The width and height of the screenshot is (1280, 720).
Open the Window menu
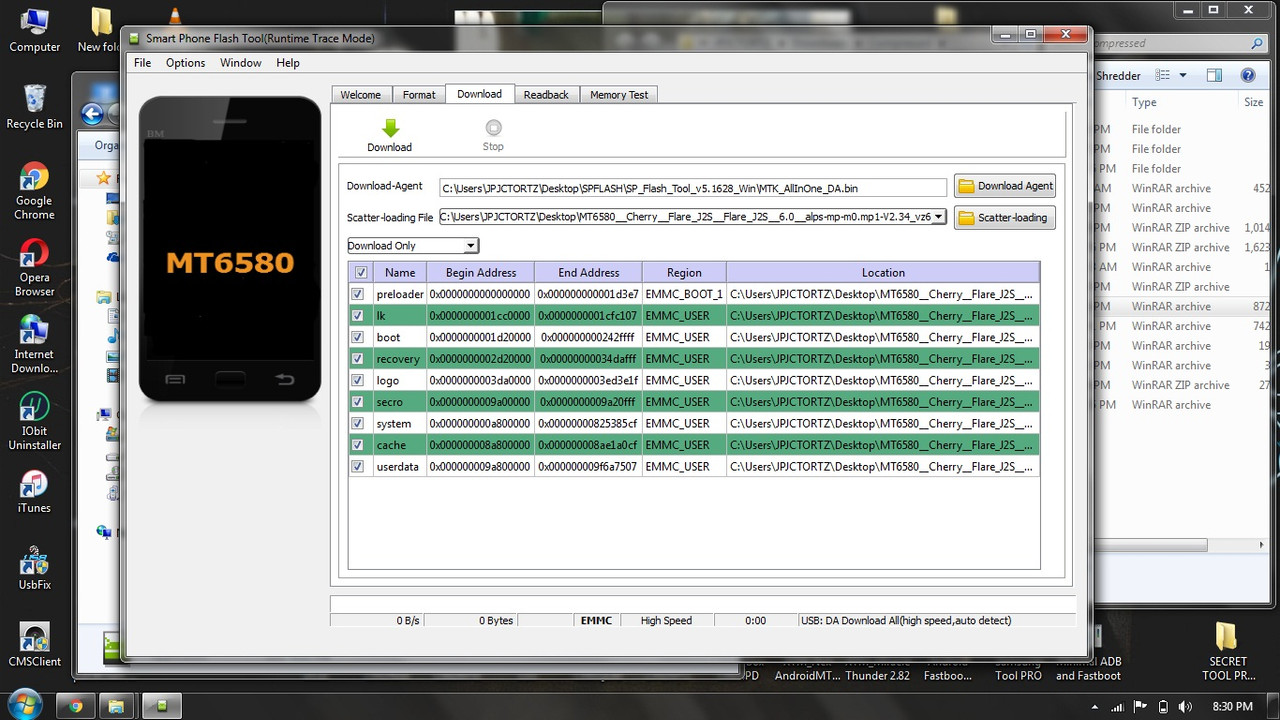pyautogui.click(x=241, y=63)
